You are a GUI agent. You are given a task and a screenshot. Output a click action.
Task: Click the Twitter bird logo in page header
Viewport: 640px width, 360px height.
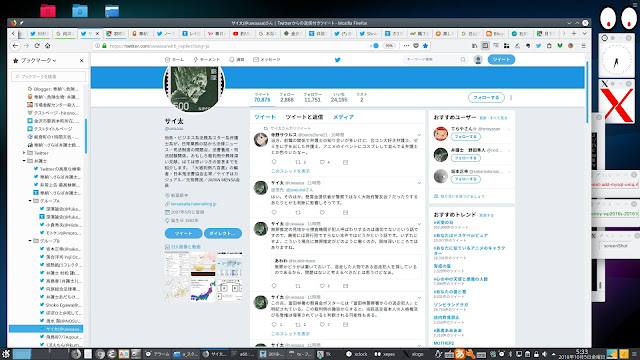pyautogui.click(x=338, y=60)
